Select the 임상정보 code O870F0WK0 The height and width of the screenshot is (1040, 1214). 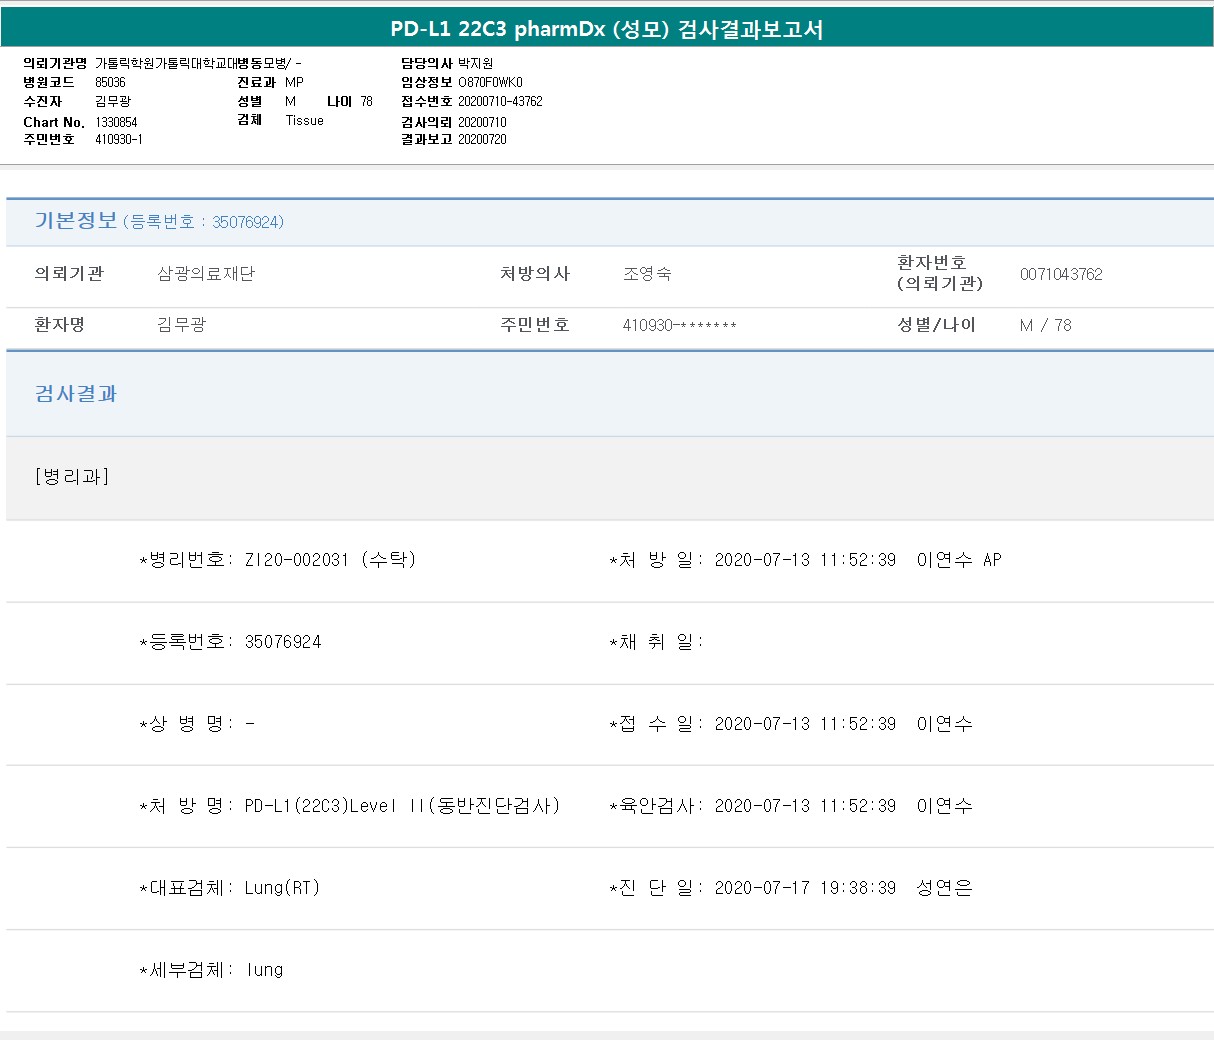[x=490, y=82]
